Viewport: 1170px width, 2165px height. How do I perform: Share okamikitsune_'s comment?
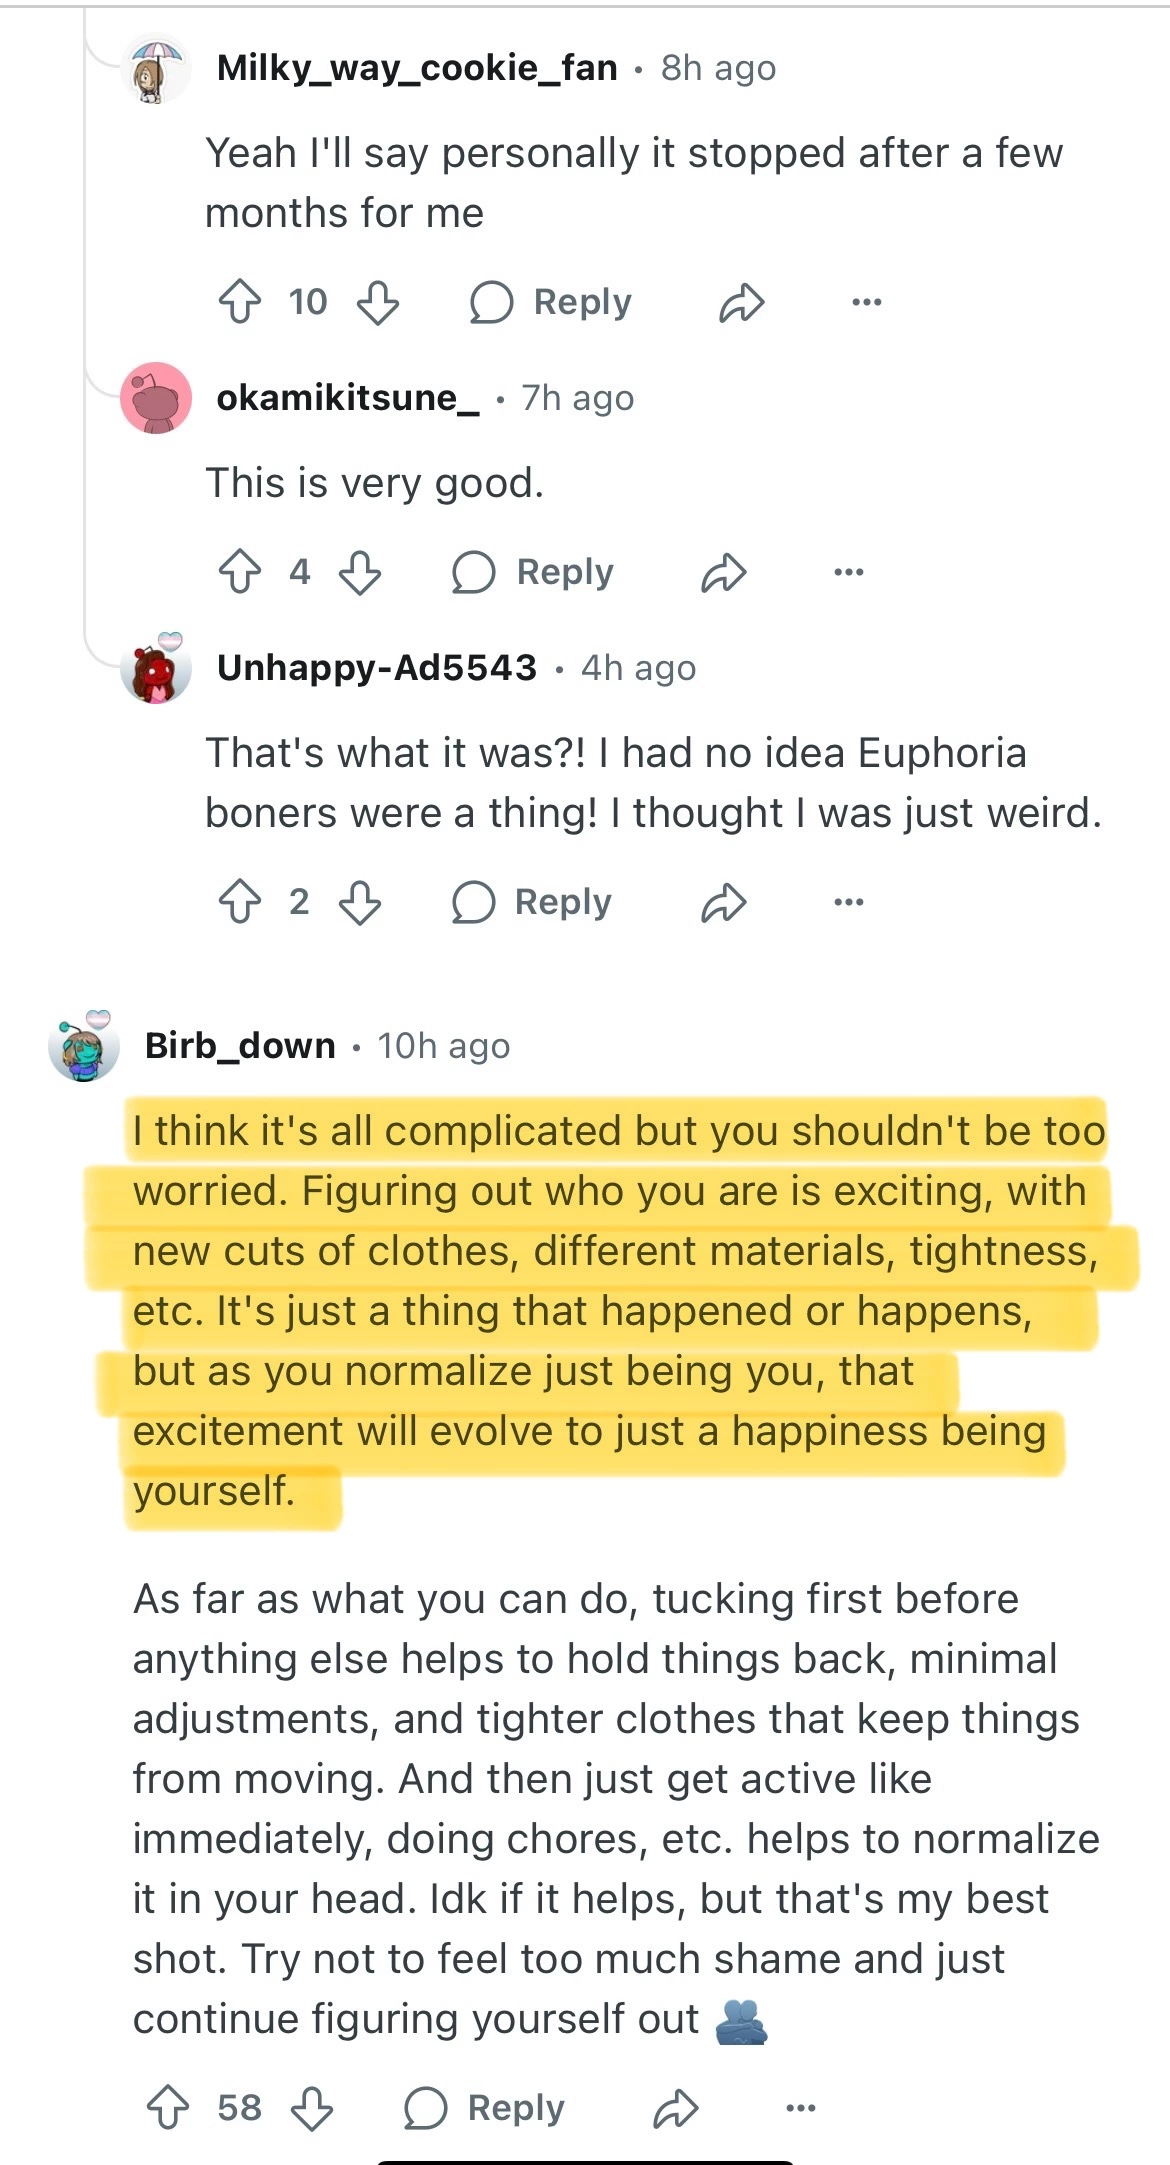[723, 572]
